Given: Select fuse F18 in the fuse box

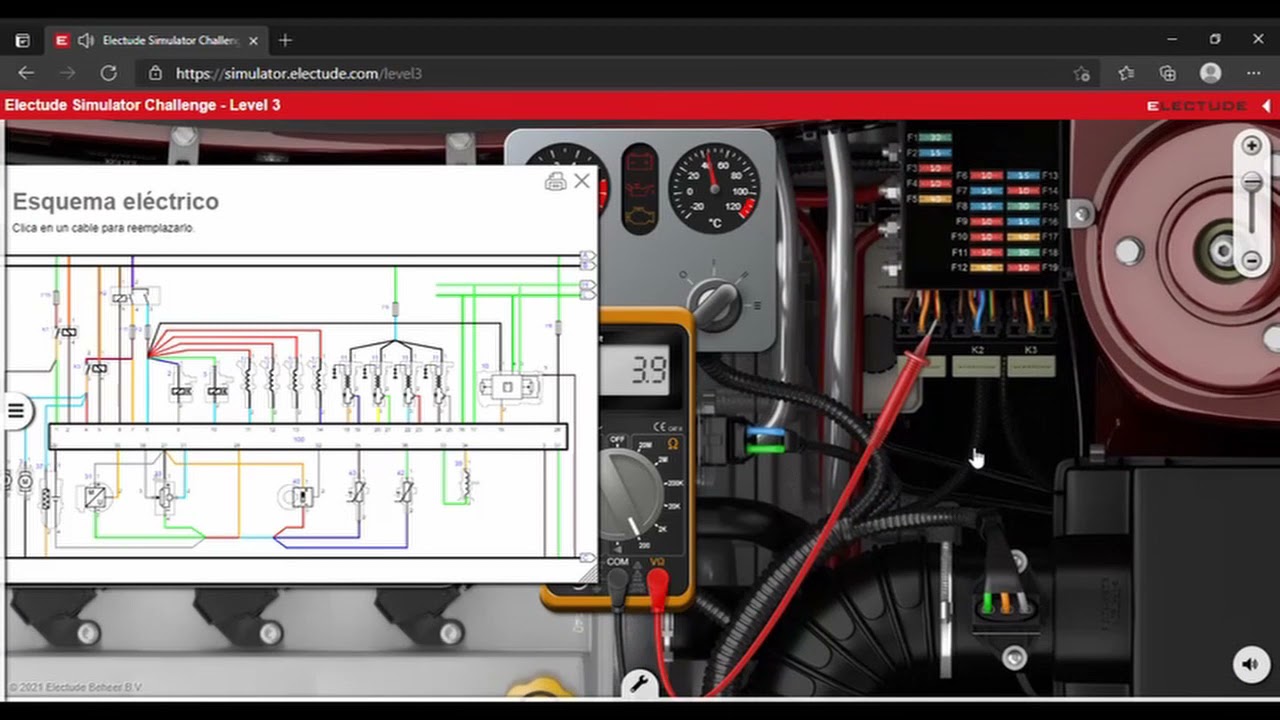Looking at the screenshot, I should 1023,252.
